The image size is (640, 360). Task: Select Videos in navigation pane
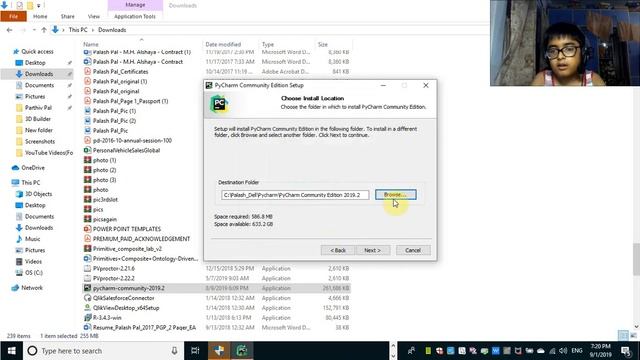tap(33, 261)
